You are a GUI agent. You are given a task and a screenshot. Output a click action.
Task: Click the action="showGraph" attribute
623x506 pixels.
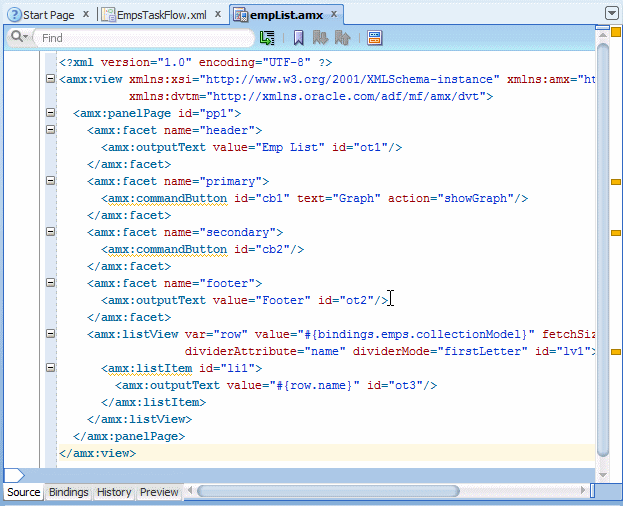(451, 198)
